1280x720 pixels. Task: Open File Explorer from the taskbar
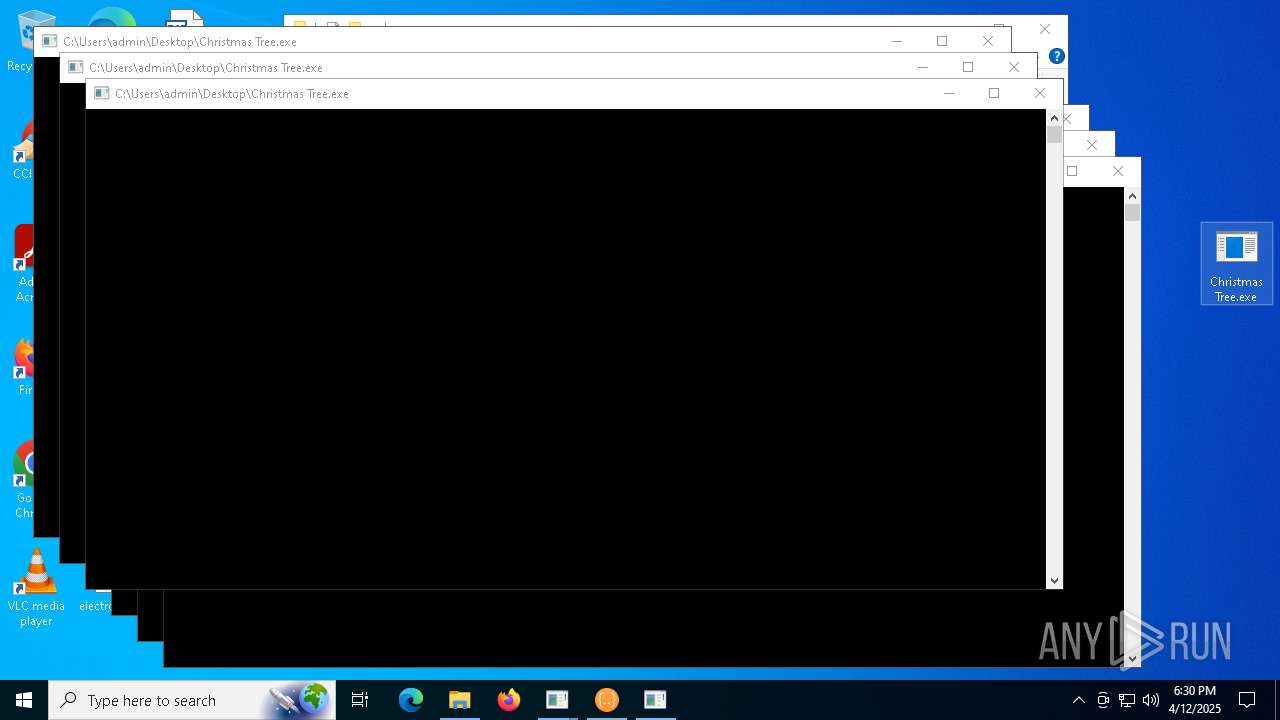460,700
